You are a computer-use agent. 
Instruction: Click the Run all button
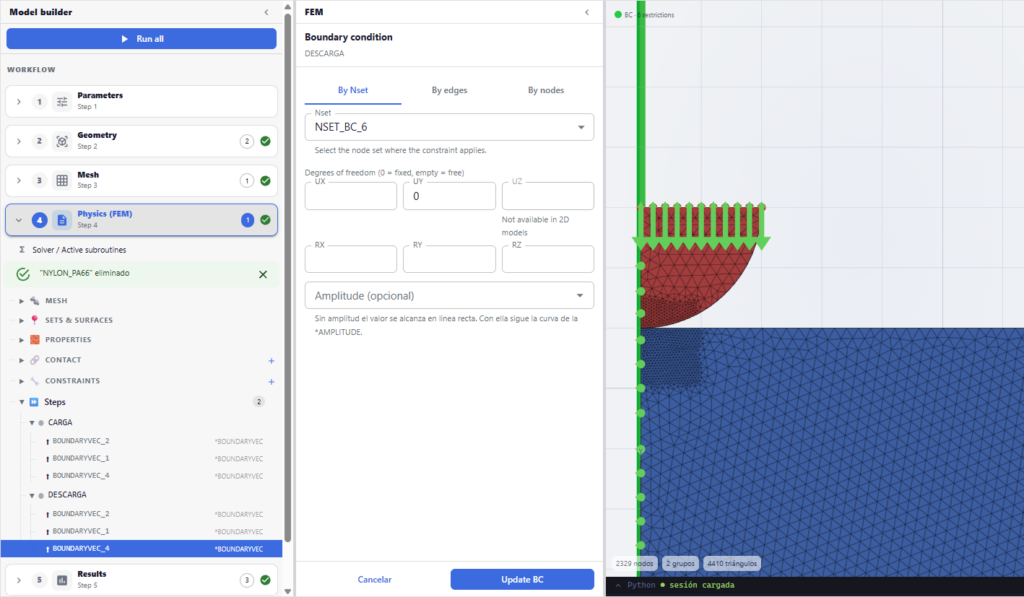pyautogui.click(x=142, y=39)
